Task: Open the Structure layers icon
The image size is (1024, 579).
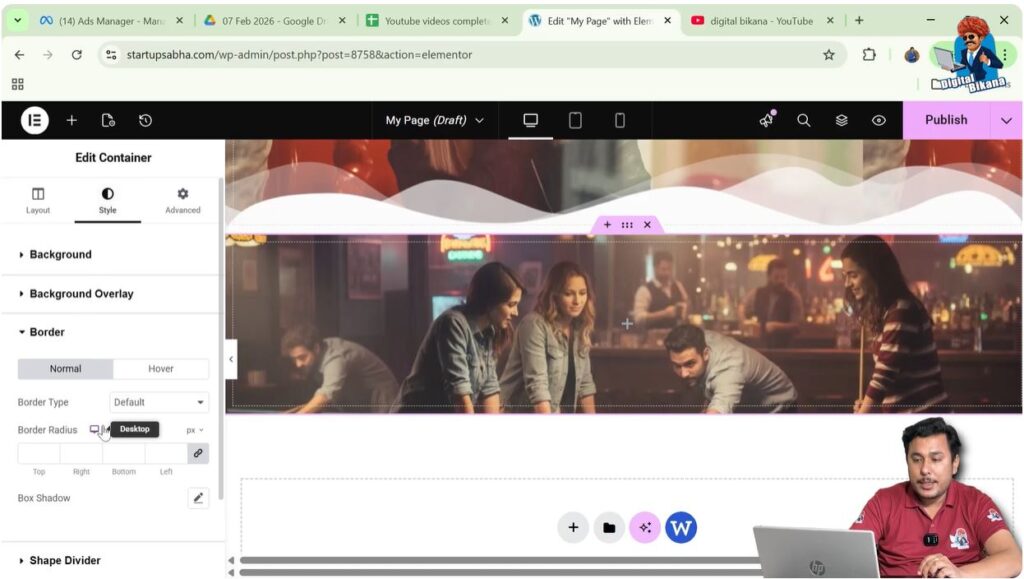Action: click(841, 120)
